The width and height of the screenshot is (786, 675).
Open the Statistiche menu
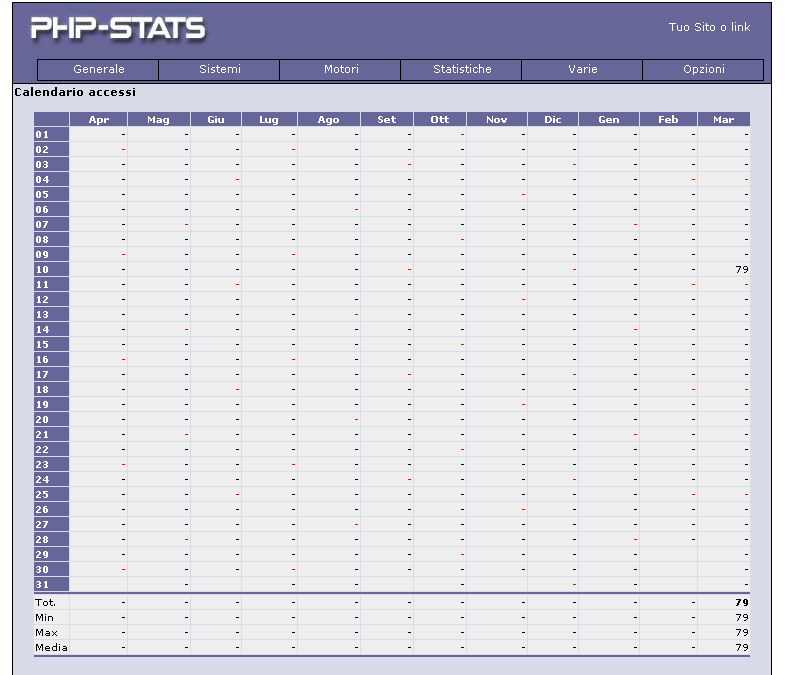[461, 70]
